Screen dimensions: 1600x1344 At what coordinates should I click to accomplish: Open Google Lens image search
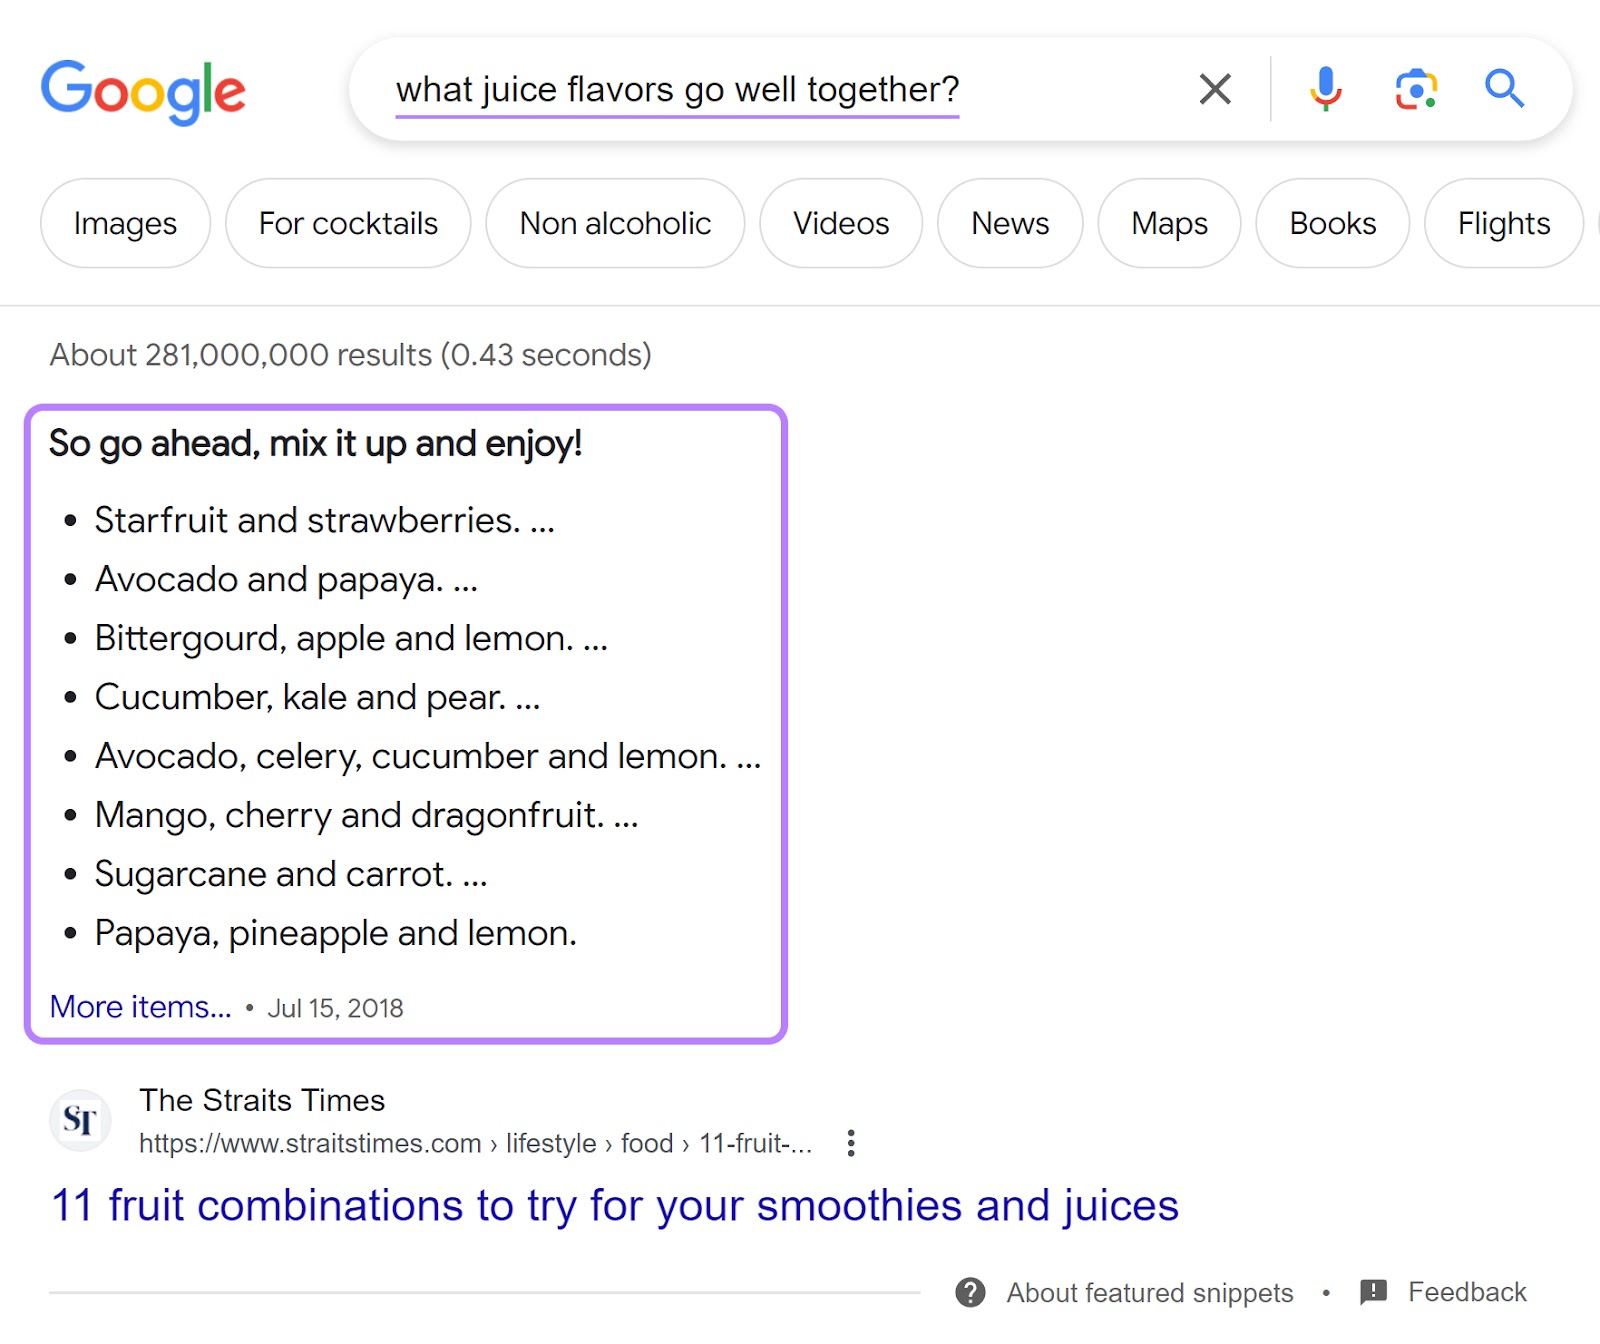click(1416, 89)
